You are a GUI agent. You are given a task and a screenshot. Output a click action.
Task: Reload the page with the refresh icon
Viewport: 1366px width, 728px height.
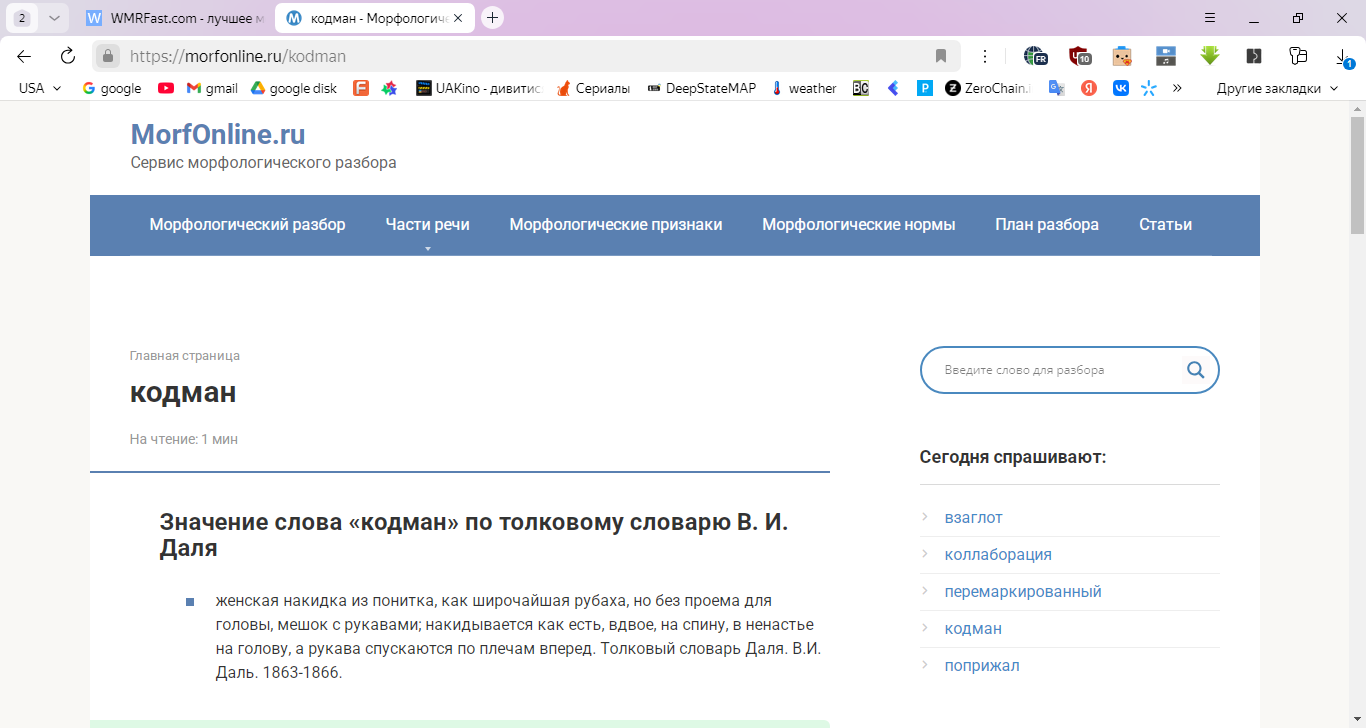(67, 56)
